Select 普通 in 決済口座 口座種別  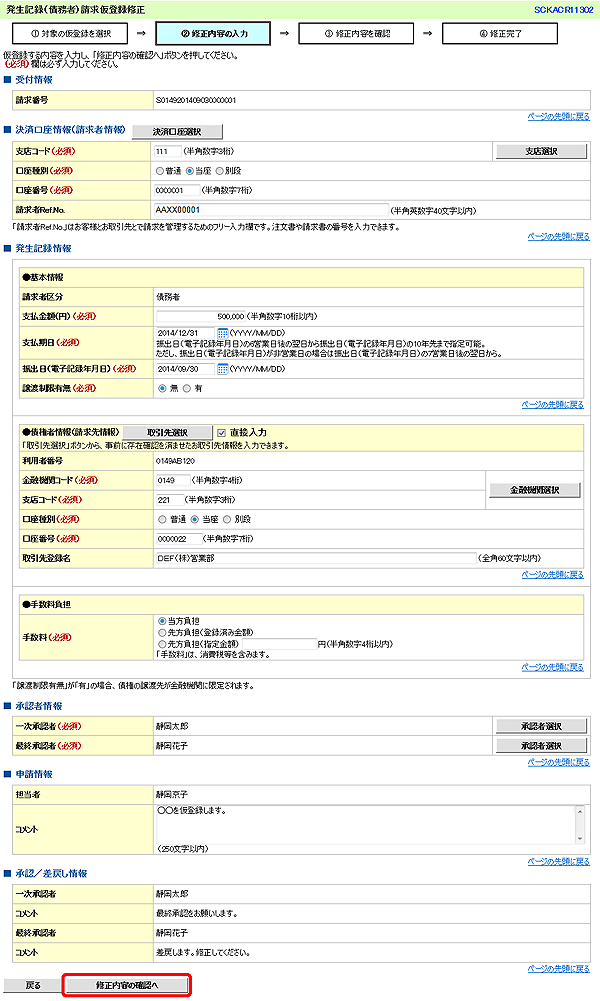coord(160,171)
